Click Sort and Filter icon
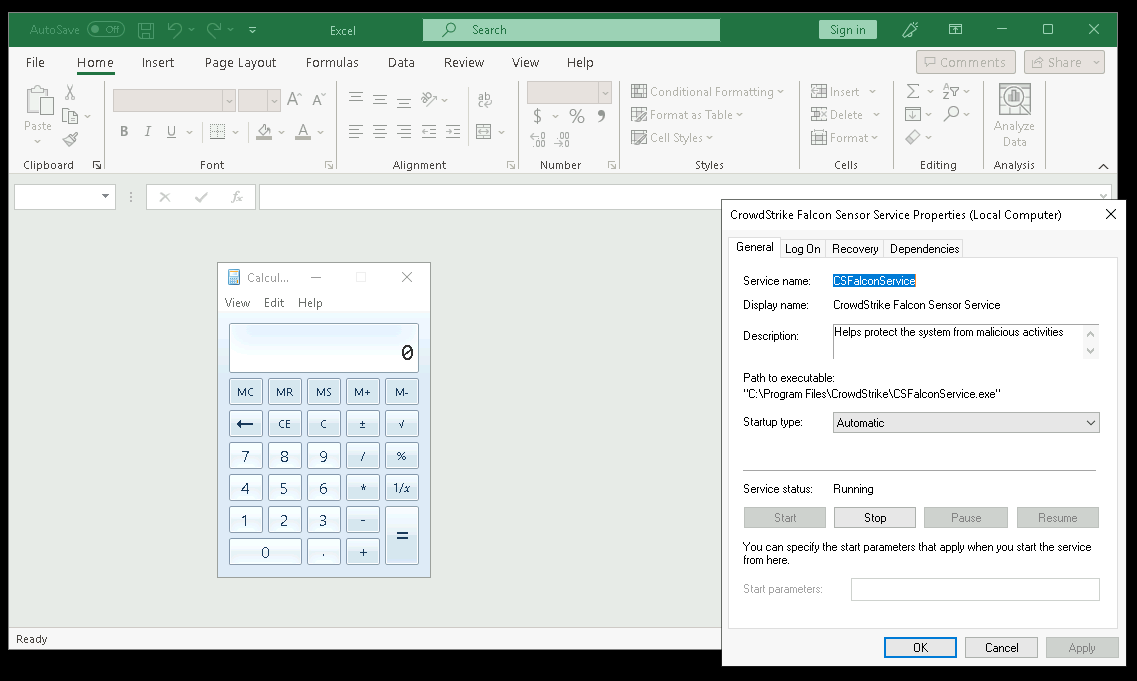This screenshot has width=1137, height=681. tap(951, 91)
